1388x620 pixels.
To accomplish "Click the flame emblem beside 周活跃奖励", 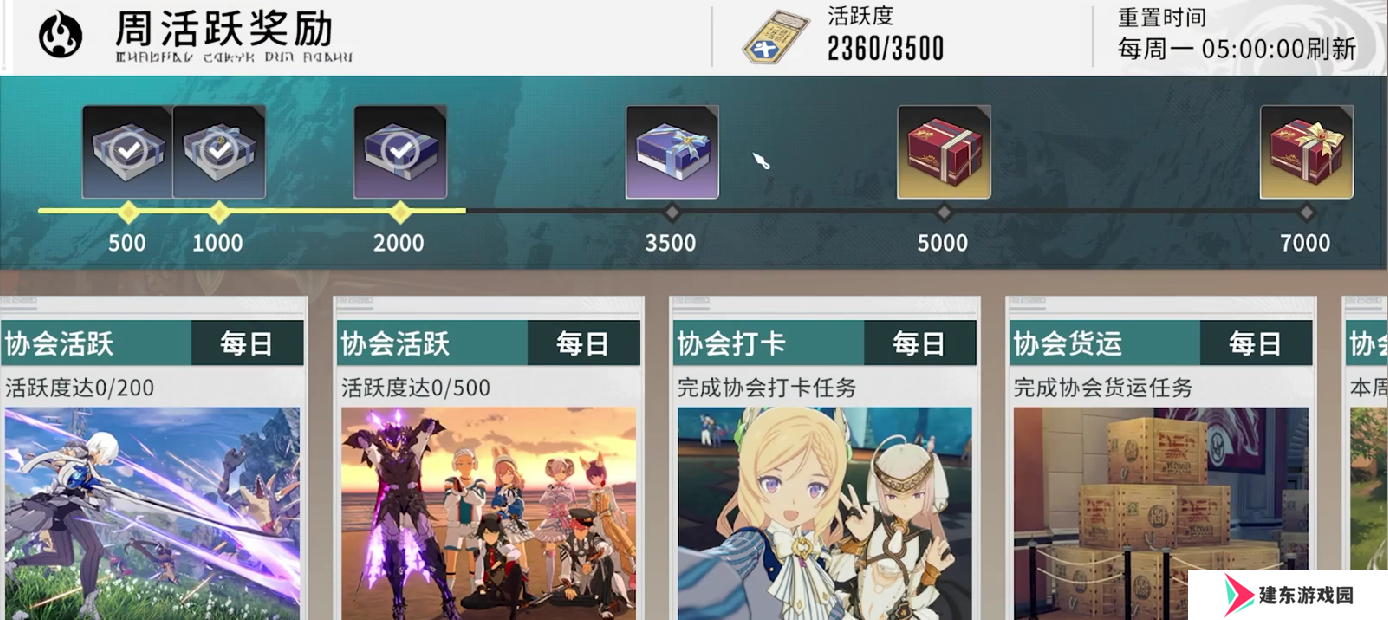I will (61, 36).
